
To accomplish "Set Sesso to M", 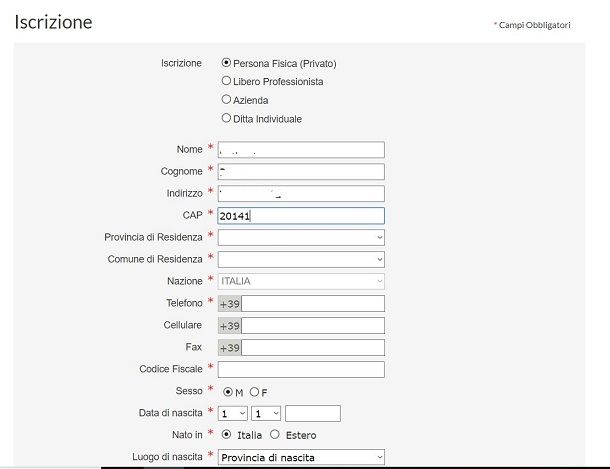I will [228, 392].
